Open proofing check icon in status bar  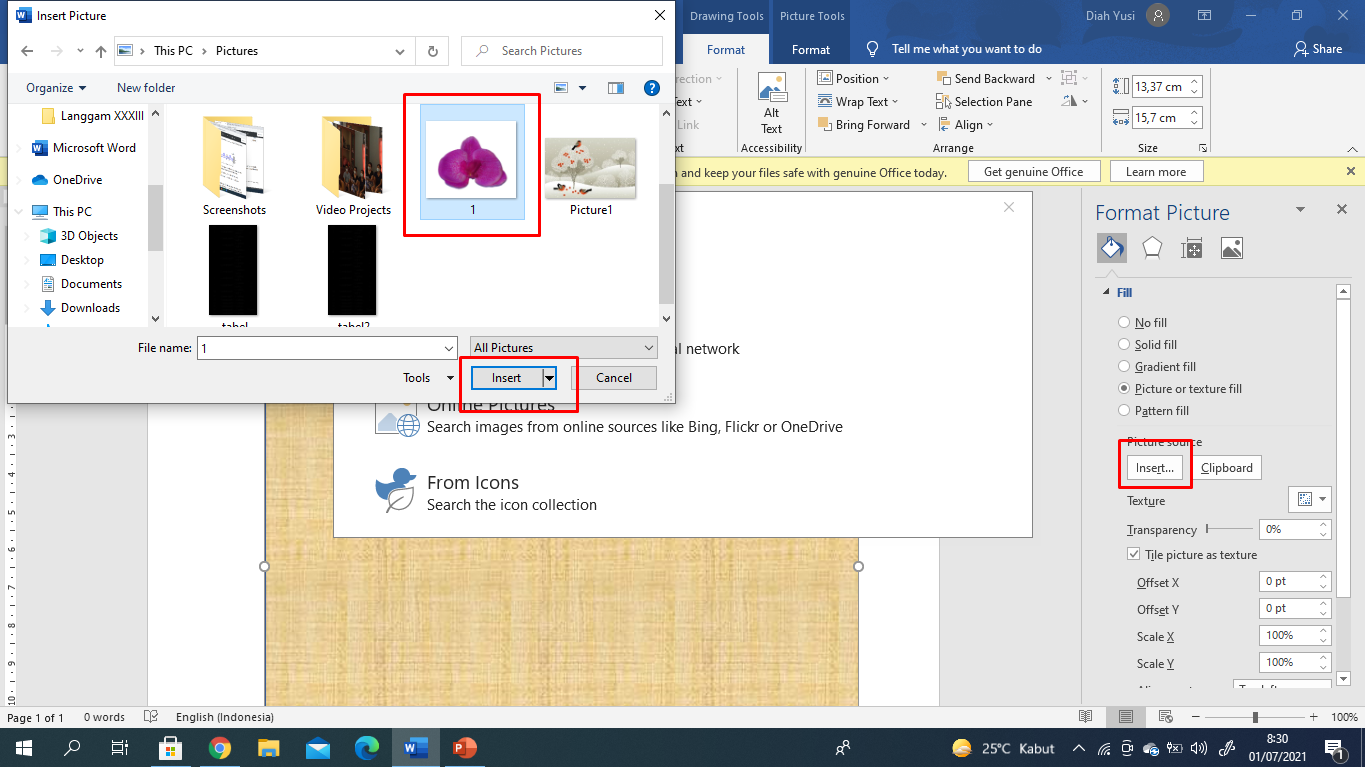tap(151, 717)
